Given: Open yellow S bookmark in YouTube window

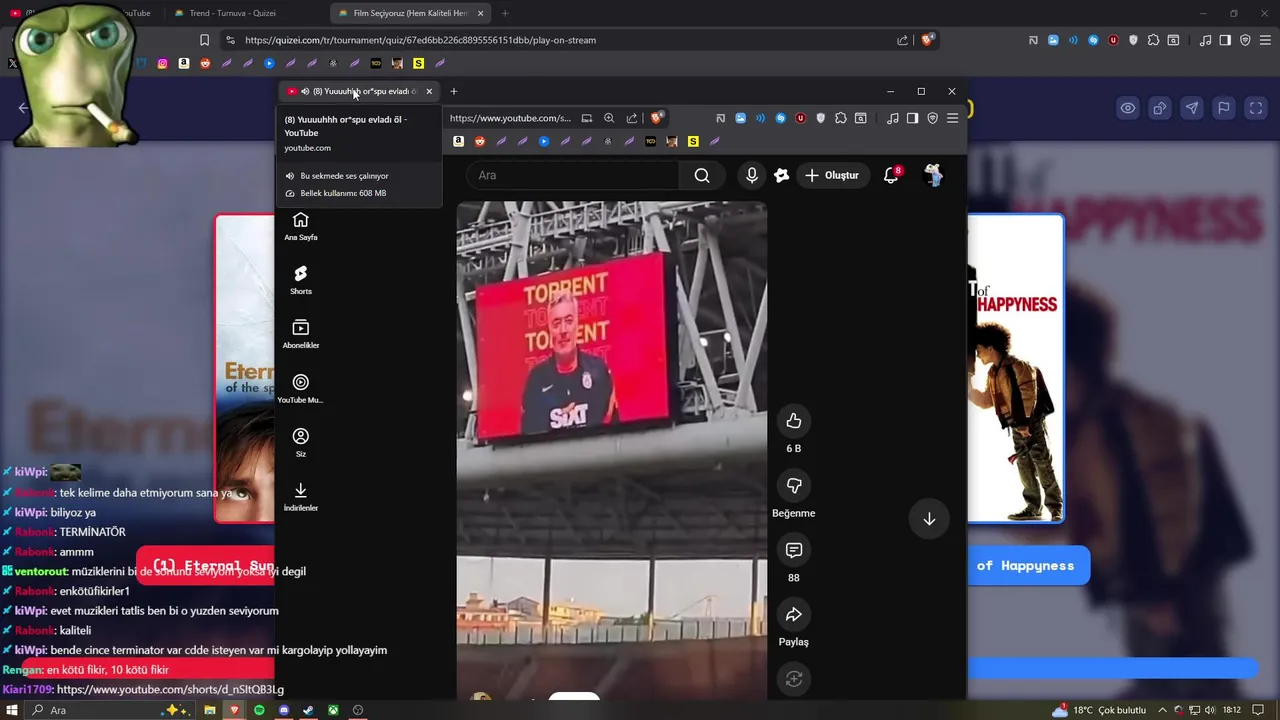Looking at the screenshot, I should pyautogui.click(x=693, y=141).
